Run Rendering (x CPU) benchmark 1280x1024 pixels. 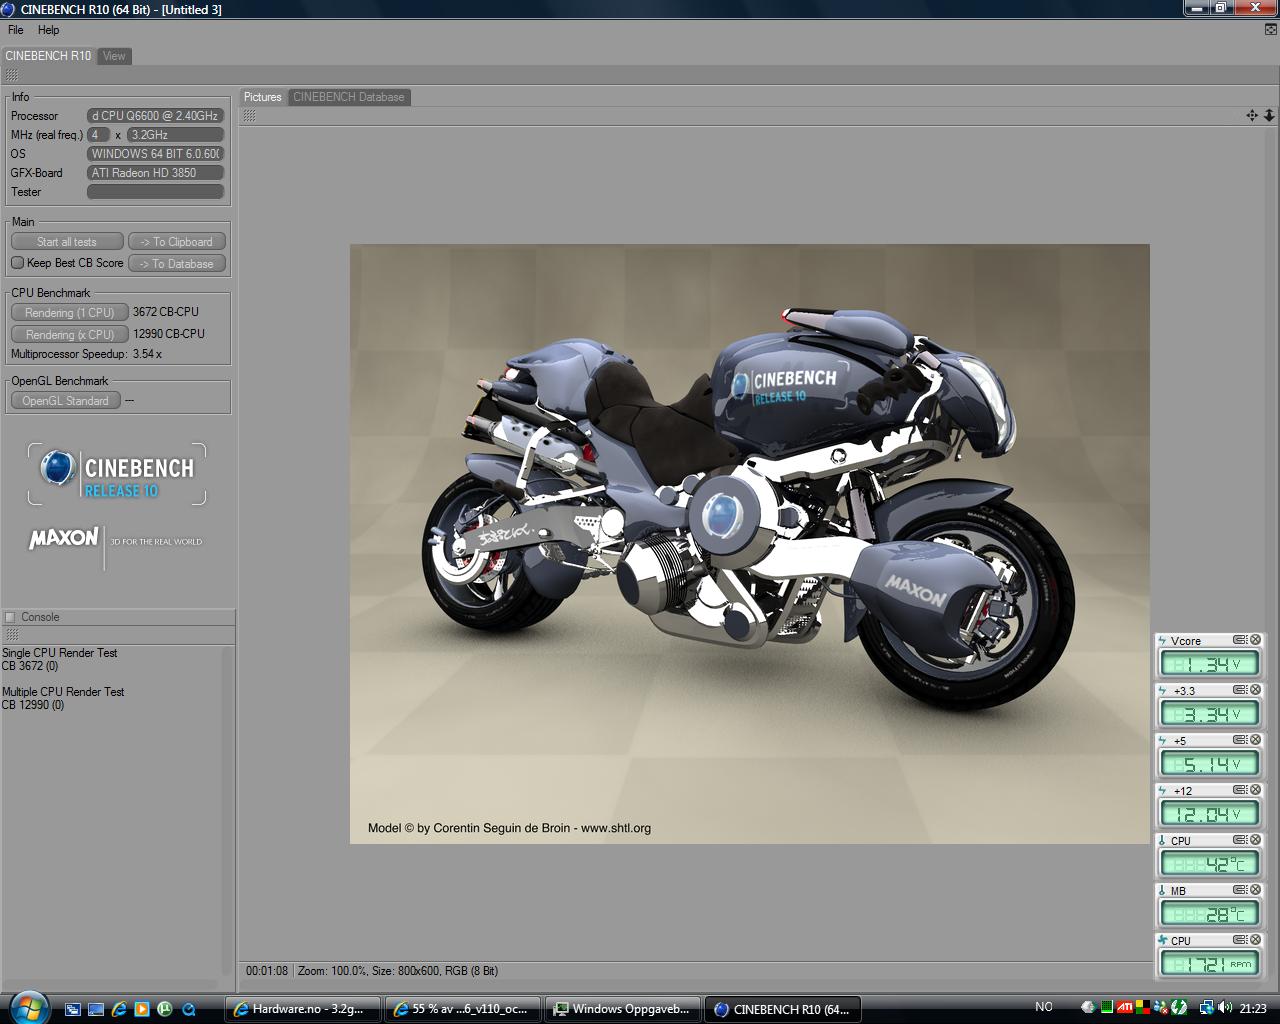(x=69, y=335)
